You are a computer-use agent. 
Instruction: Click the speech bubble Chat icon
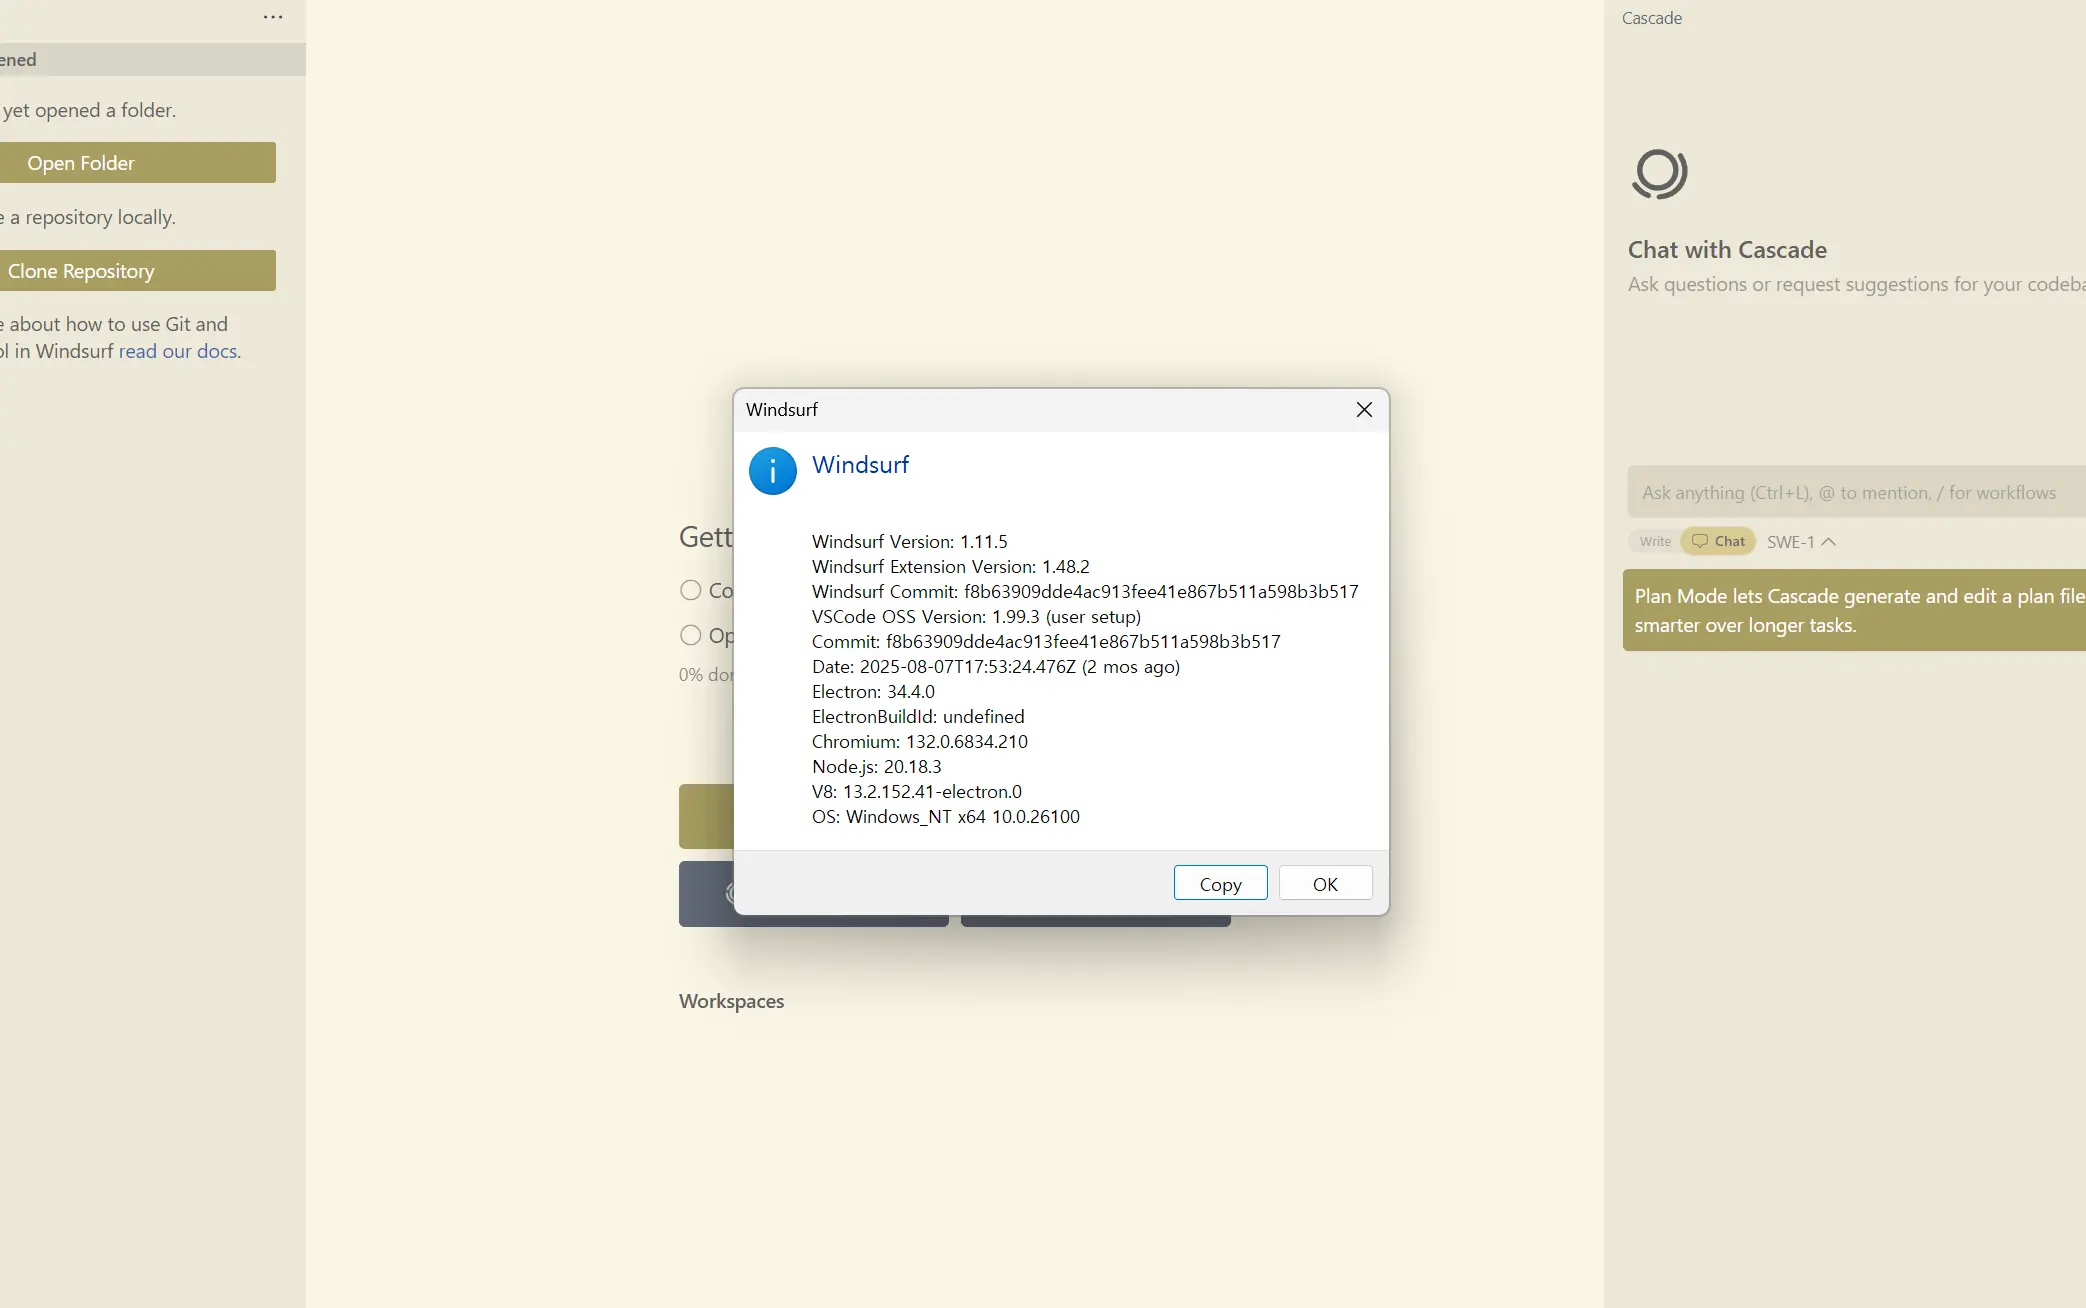coord(1699,541)
